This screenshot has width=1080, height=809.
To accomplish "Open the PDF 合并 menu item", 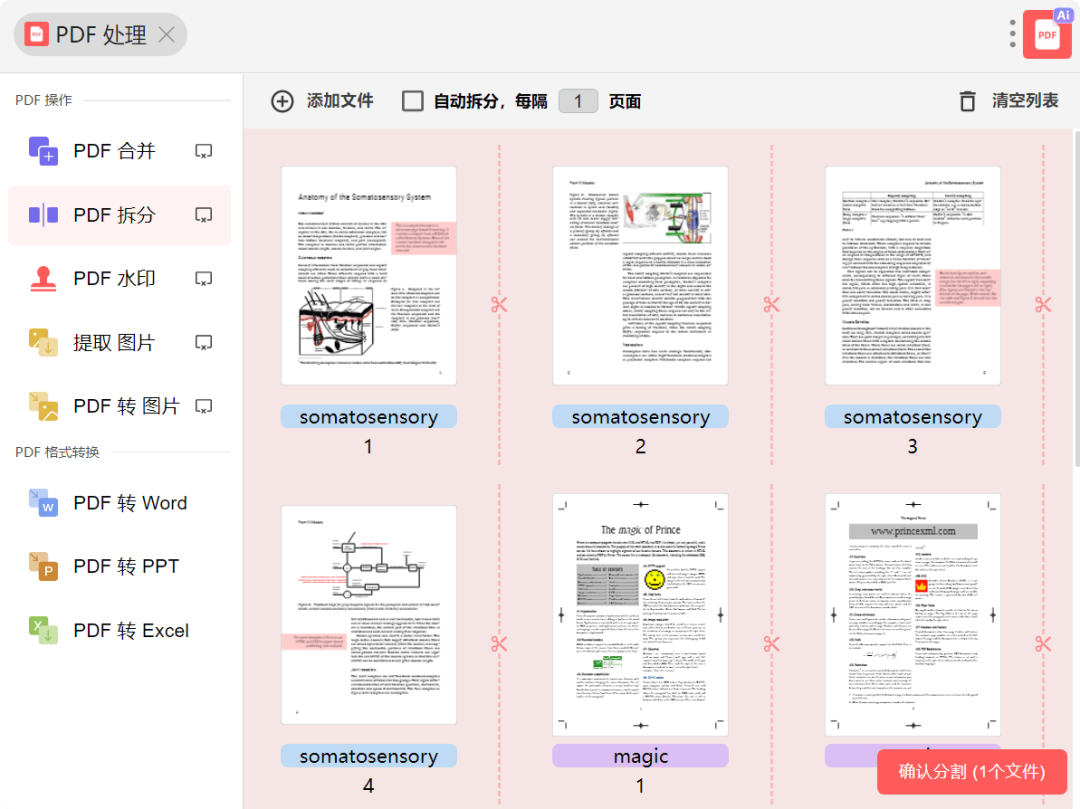I will 119,151.
